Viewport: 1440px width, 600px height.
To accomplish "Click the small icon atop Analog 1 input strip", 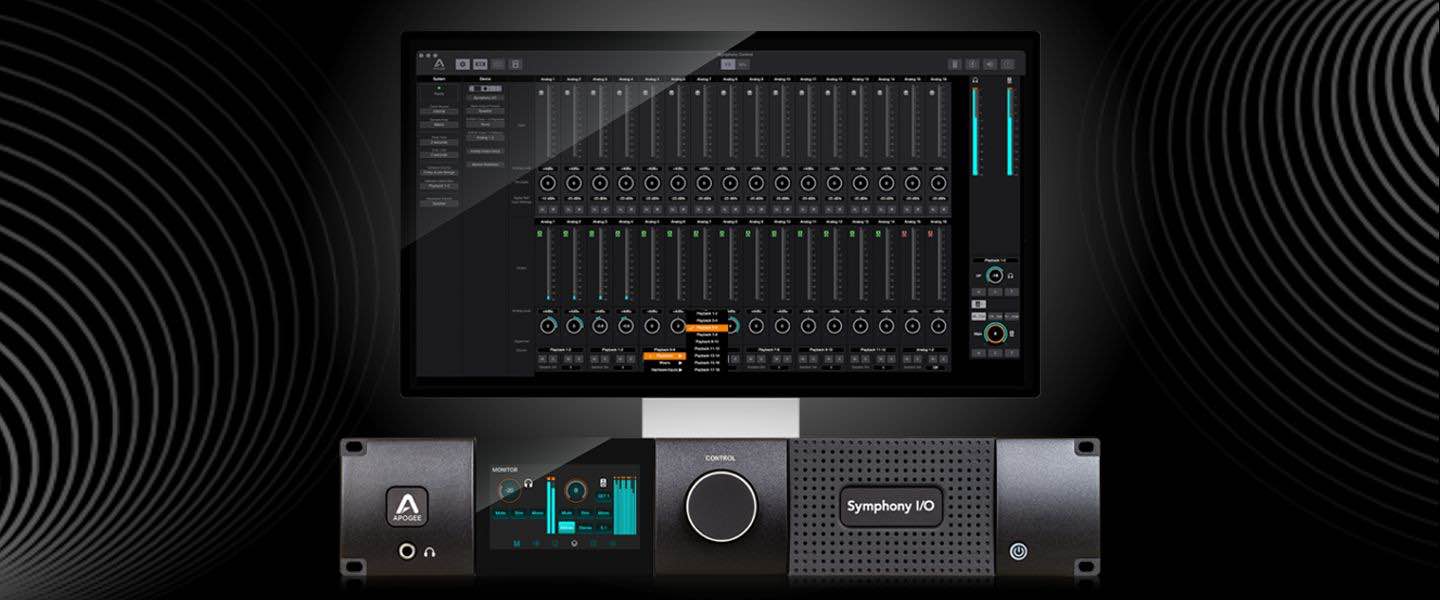I will (x=541, y=92).
